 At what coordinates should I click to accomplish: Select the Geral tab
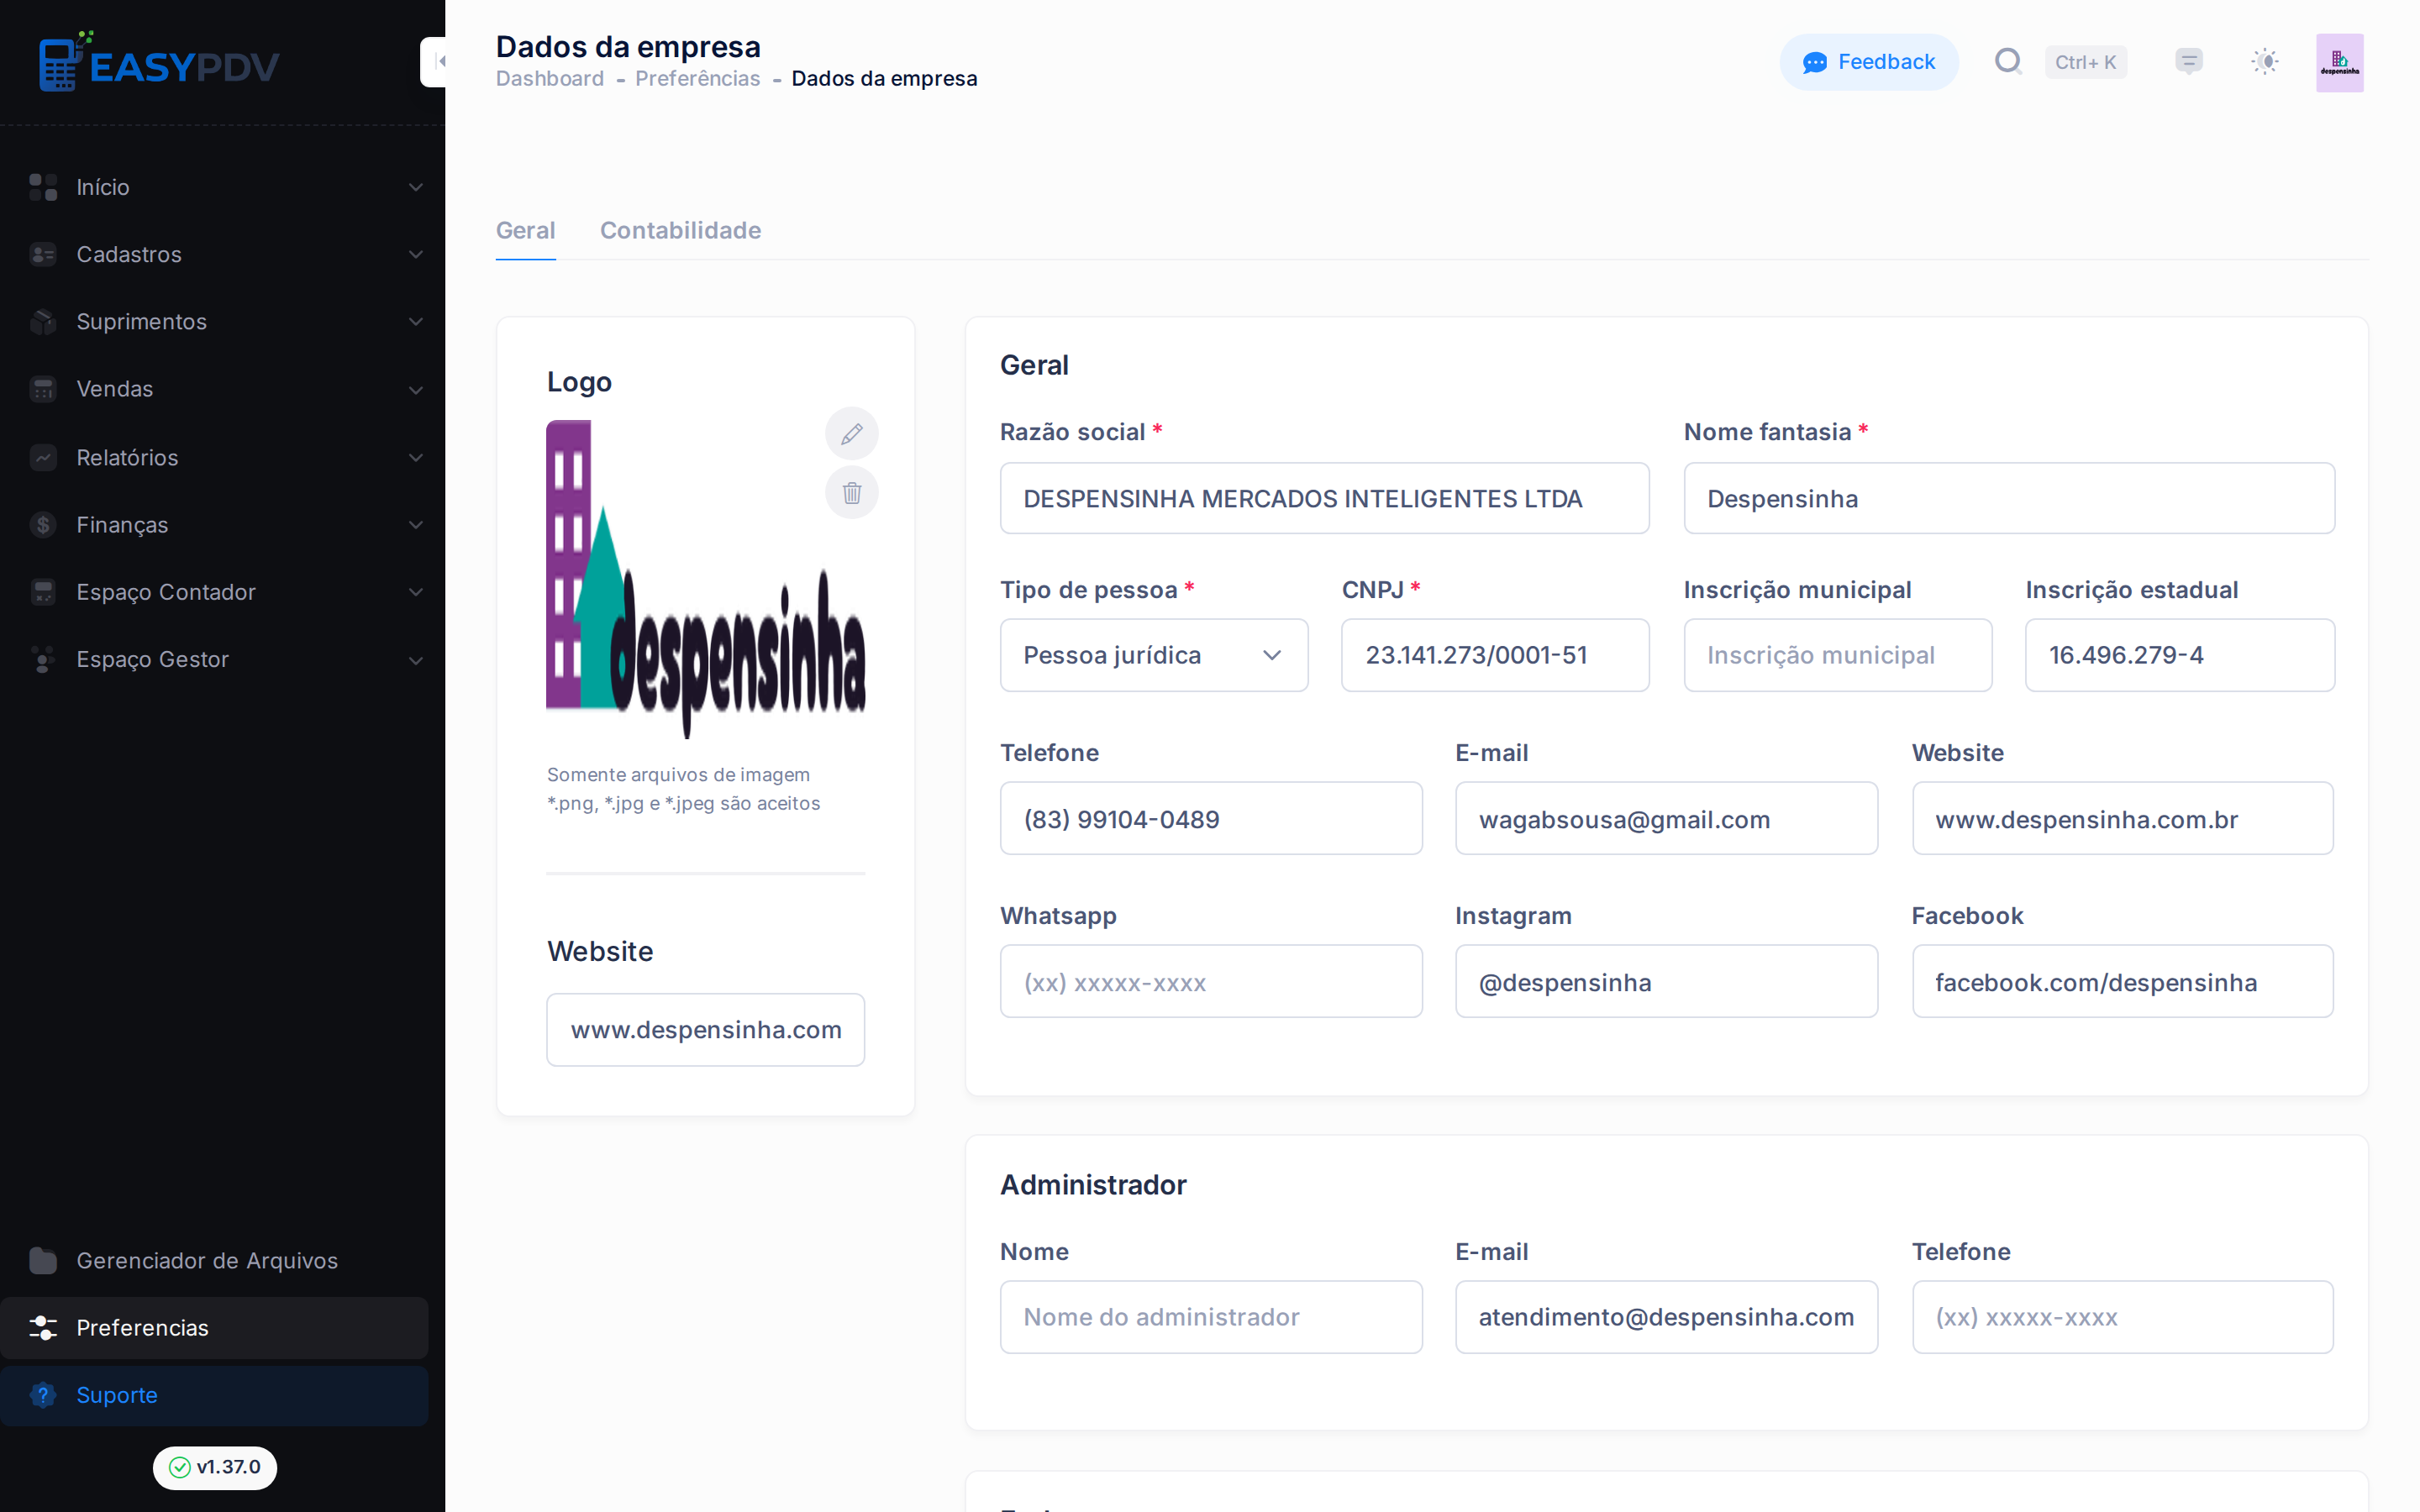click(x=525, y=230)
